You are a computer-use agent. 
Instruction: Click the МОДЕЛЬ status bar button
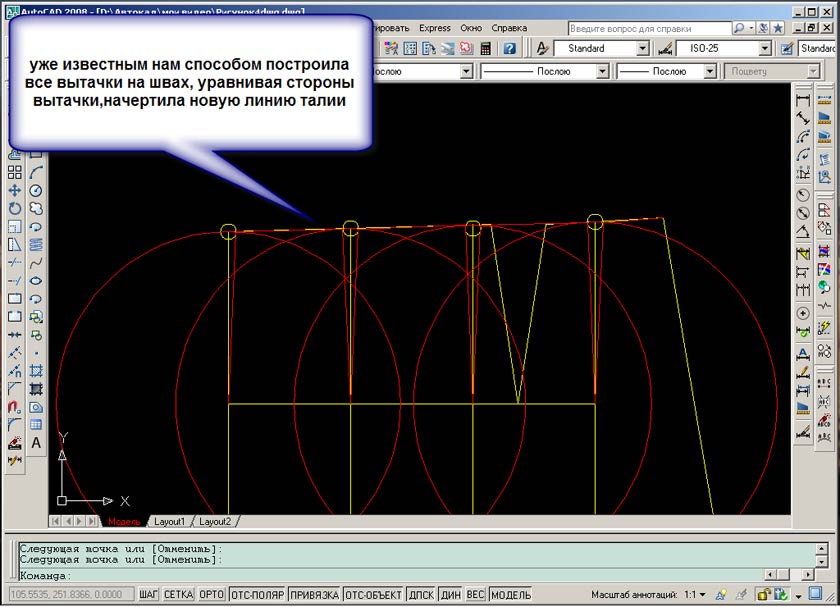[x=511, y=594]
